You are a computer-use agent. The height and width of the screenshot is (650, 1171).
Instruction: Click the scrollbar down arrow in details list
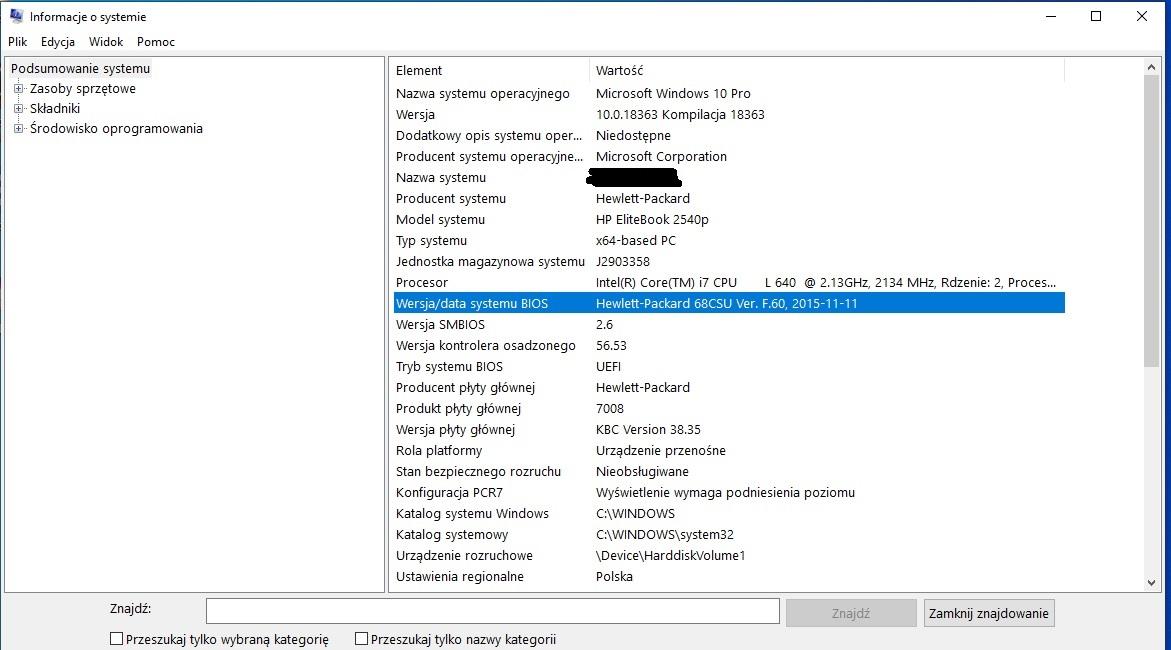tap(1152, 583)
